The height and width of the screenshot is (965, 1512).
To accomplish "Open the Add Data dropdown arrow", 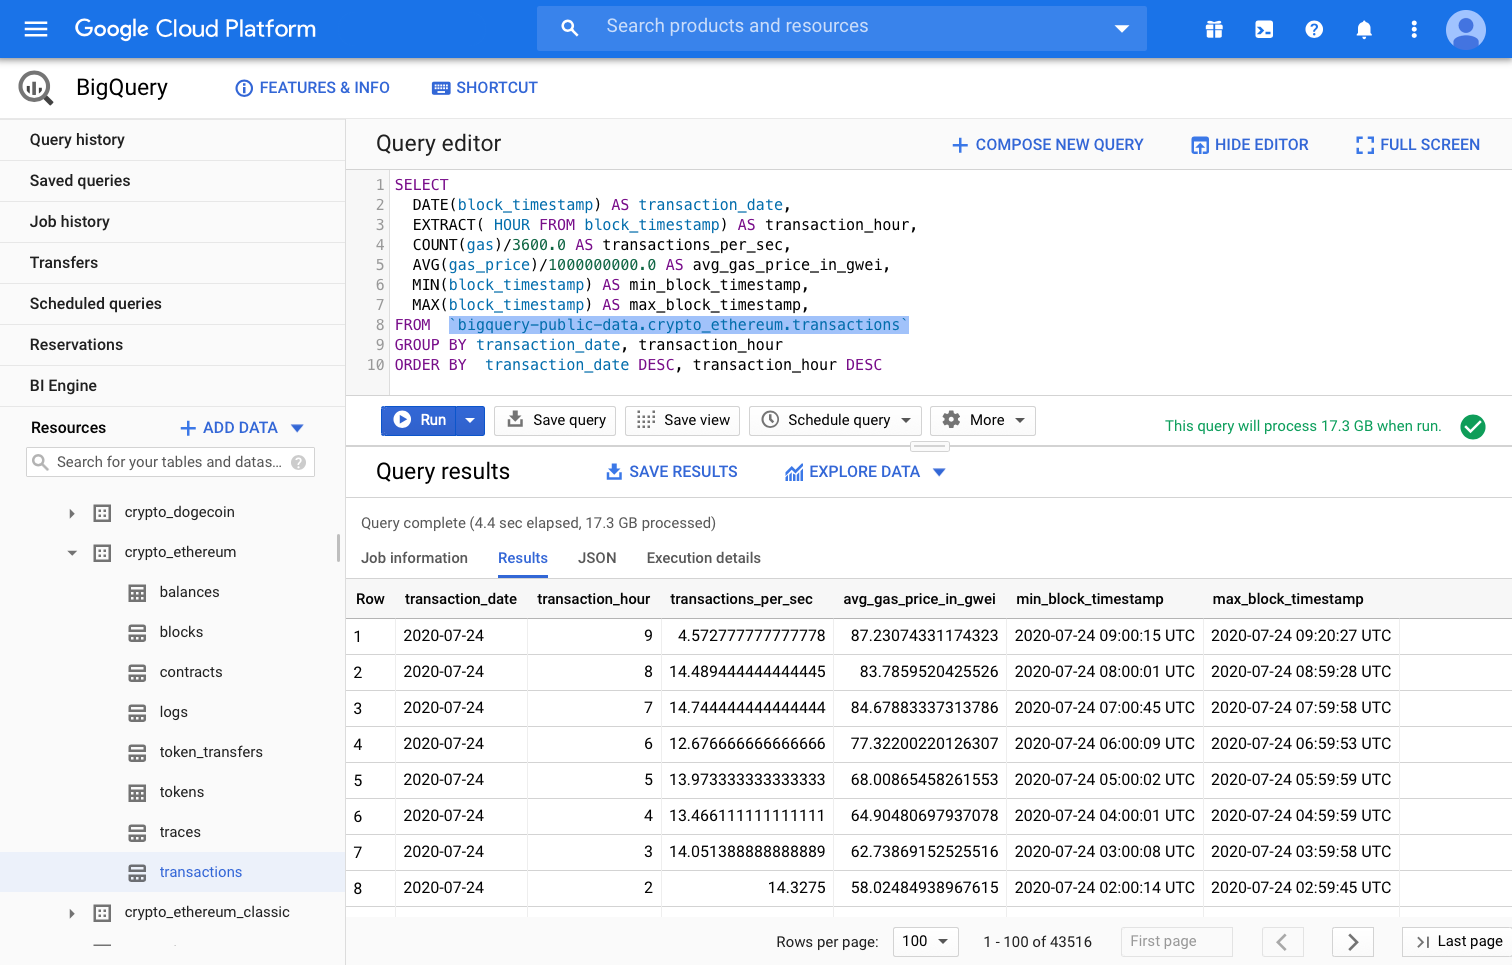I will (x=297, y=428).
